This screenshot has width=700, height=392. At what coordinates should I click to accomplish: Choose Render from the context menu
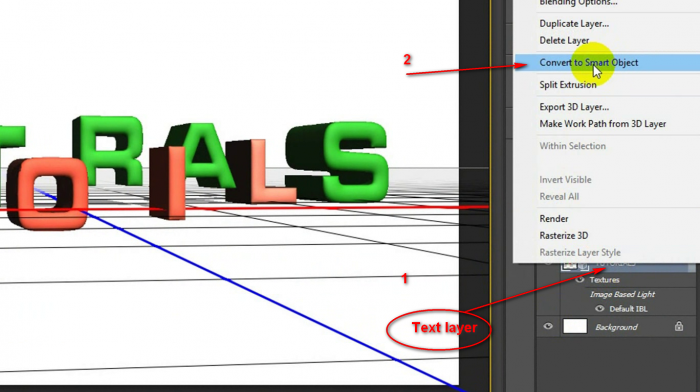(x=554, y=219)
